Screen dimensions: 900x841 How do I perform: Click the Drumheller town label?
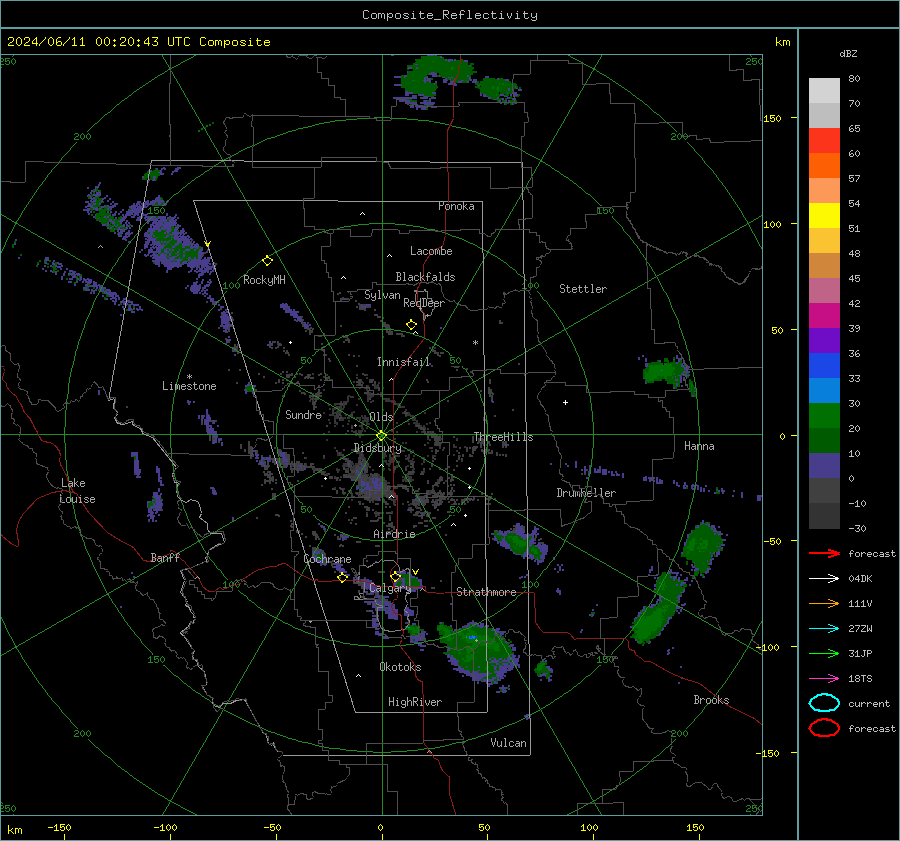click(x=586, y=493)
